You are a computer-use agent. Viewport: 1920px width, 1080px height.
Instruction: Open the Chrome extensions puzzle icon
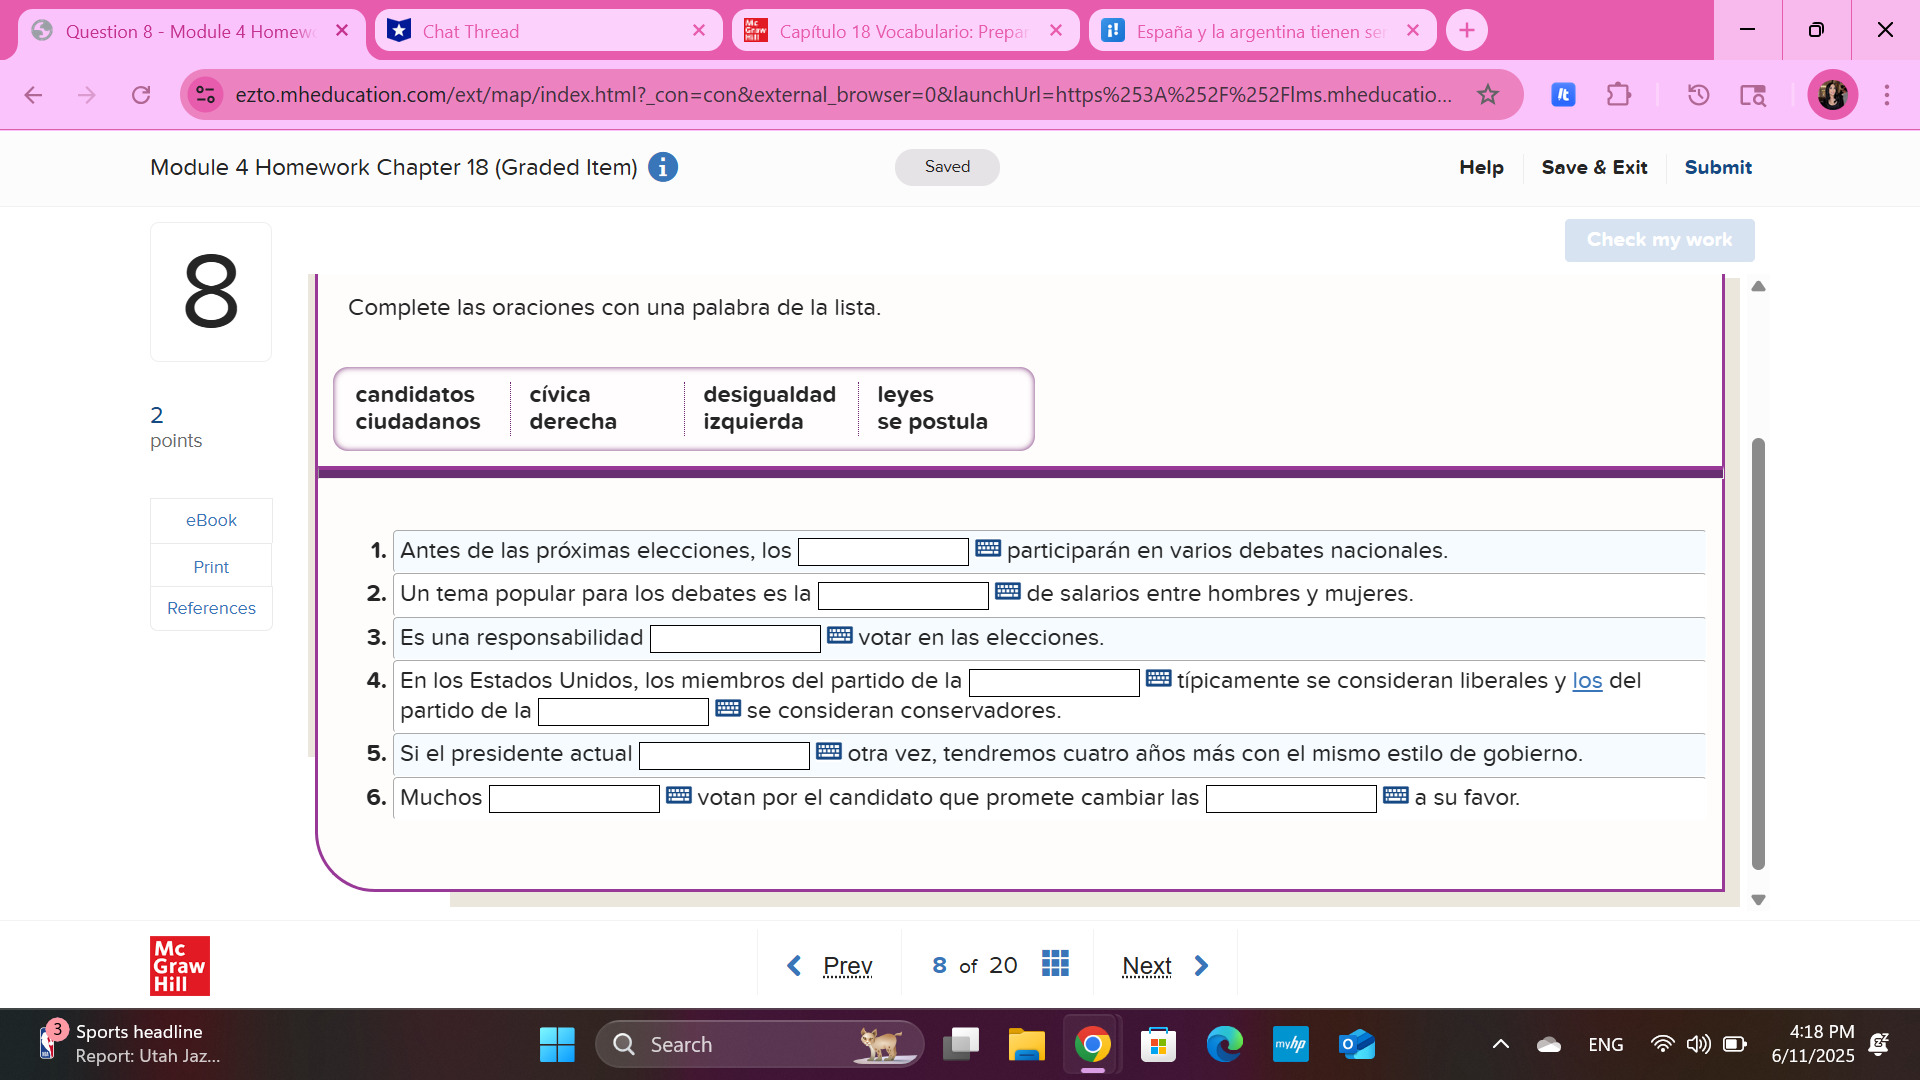click(1618, 95)
